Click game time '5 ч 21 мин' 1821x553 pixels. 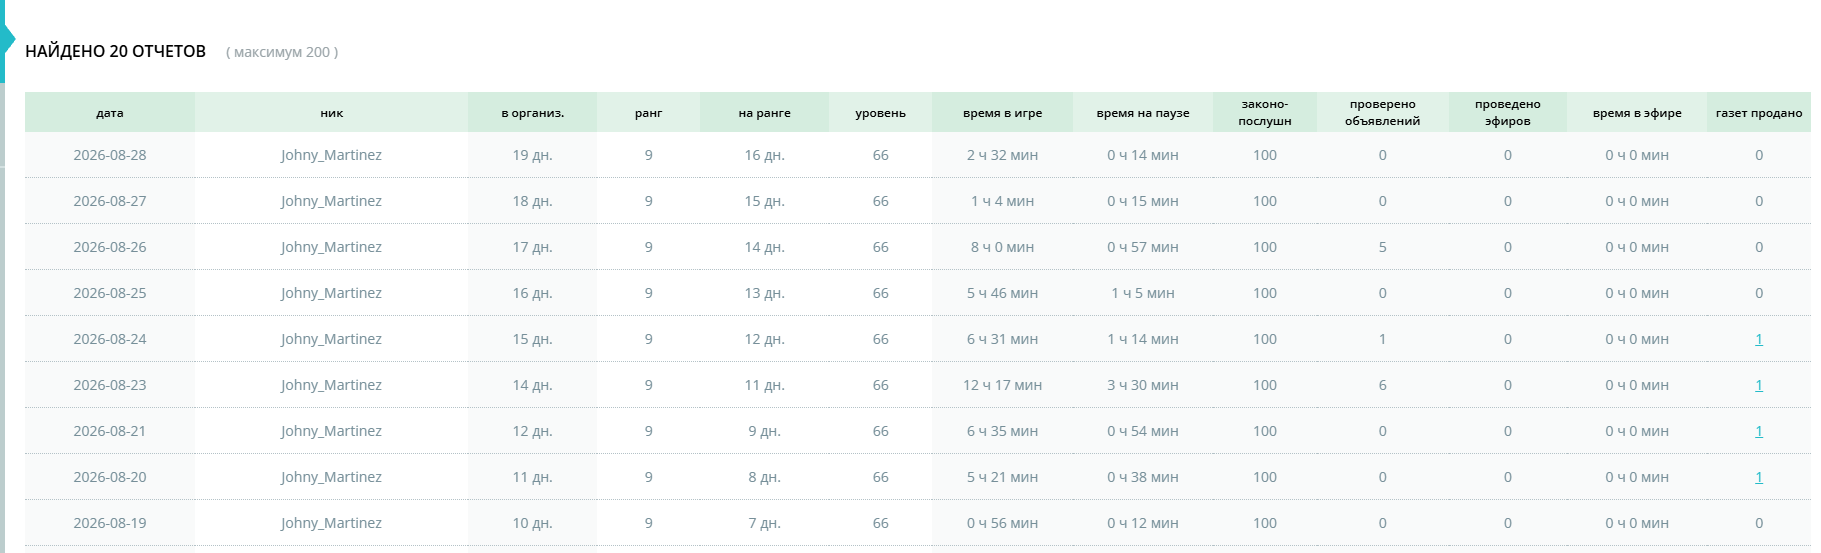1003,477
